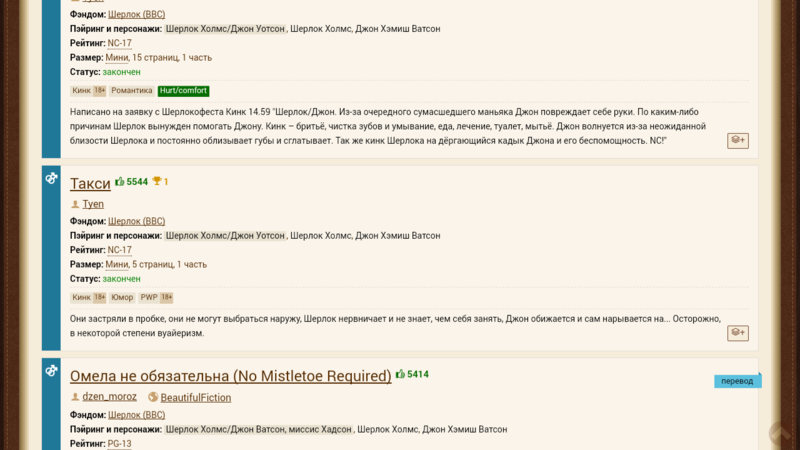The width and height of the screenshot is (800, 450).
Task: Click закончен status in the Такси card
Action: click(121, 279)
